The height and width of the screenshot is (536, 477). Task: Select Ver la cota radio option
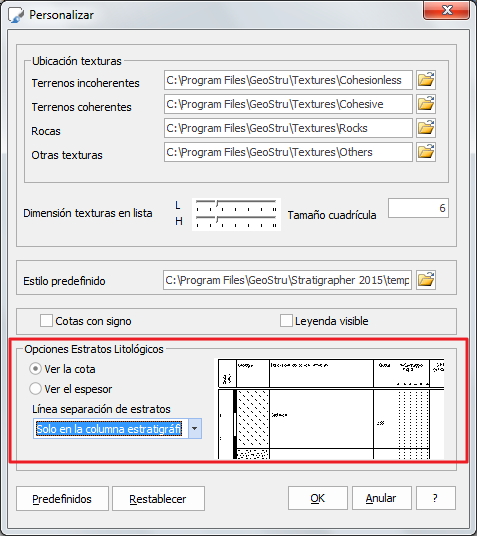coord(35,369)
